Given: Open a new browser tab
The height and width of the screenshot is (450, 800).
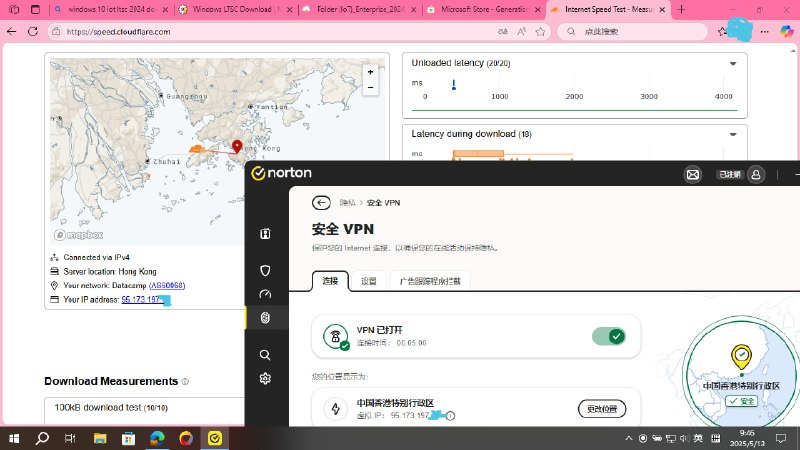Looking at the screenshot, I should point(681,9).
